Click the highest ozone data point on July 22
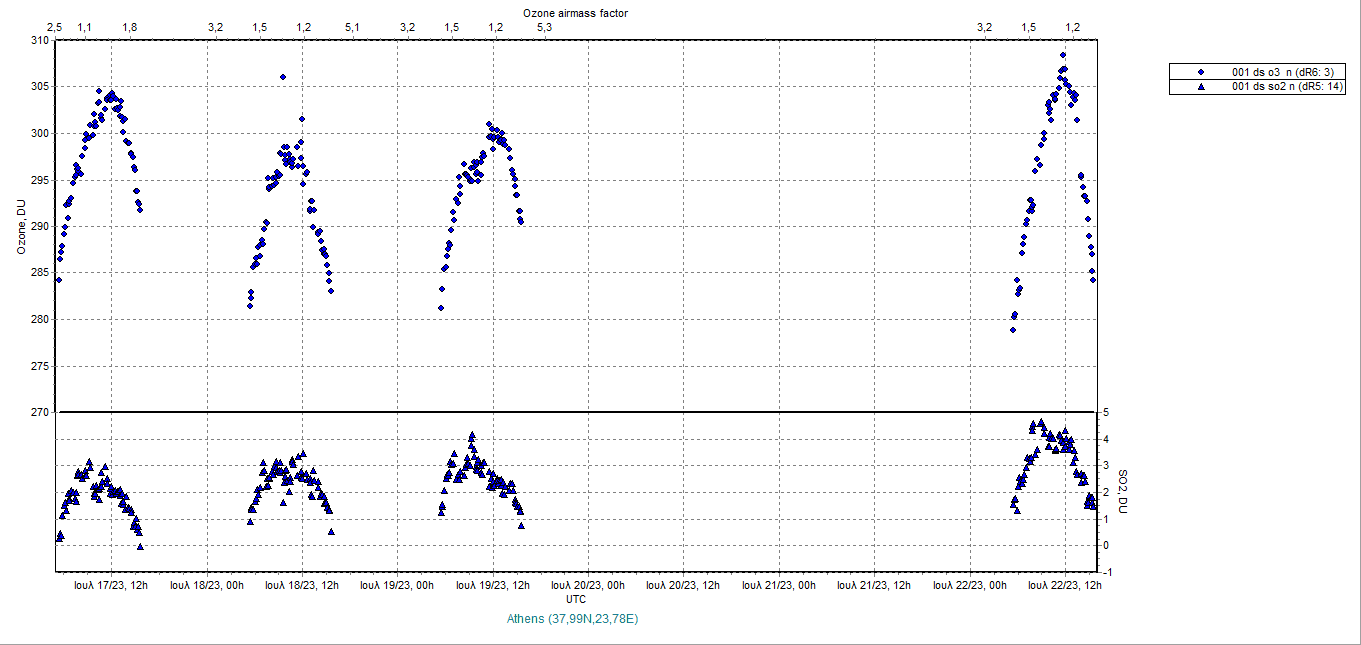The width and height of the screenshot is (1361, 645). click(x=1063, y=55)
